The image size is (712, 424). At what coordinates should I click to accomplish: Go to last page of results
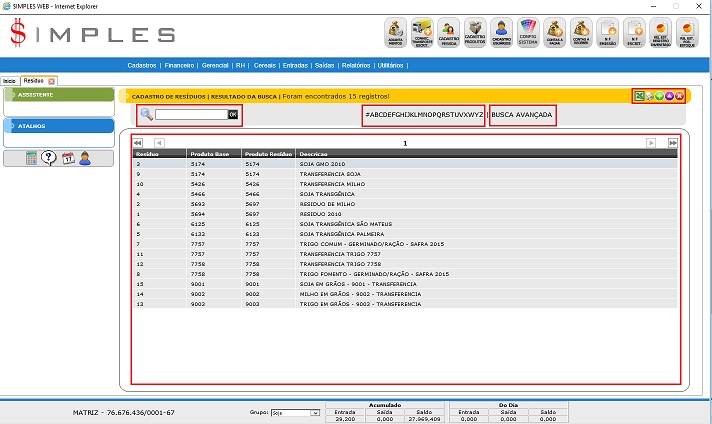673,143
